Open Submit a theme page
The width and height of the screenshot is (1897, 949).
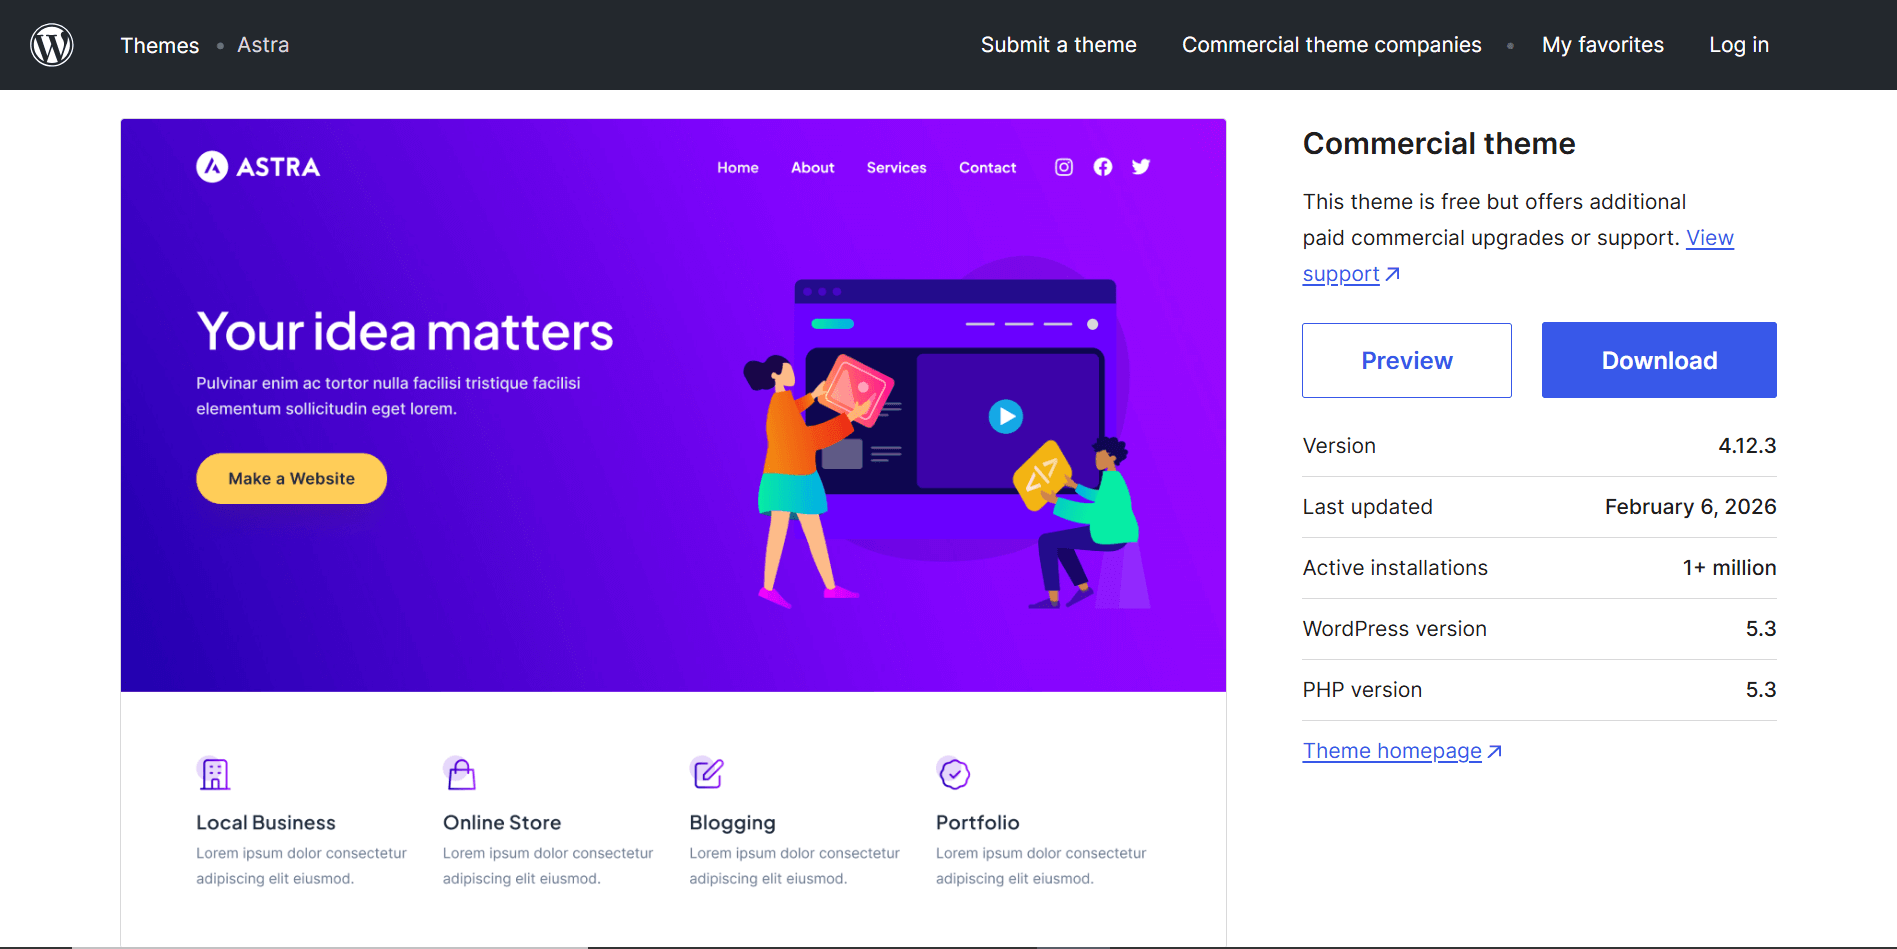pyautogui.click(x=1059, y=45)
